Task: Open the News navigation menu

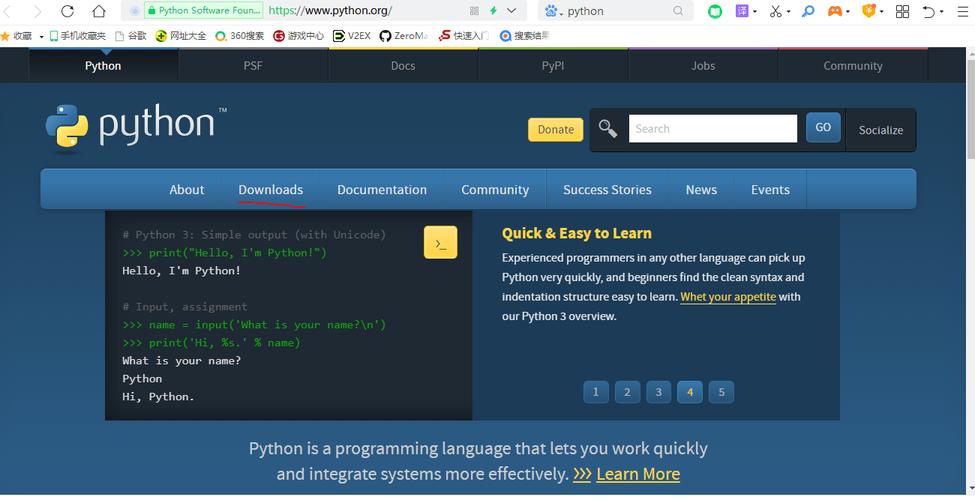Action: 701,190
